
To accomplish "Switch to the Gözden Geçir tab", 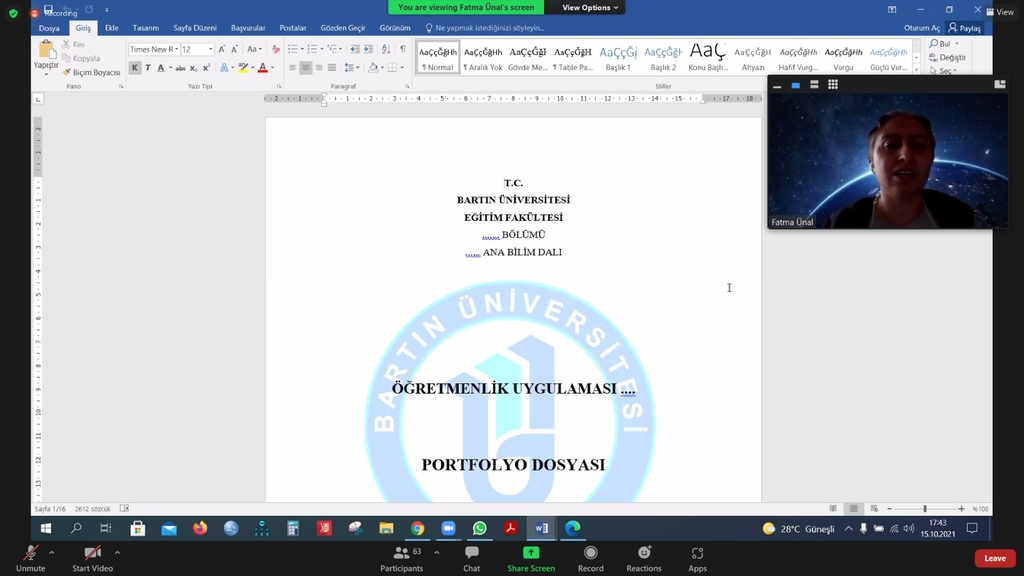I will [343, 28].
